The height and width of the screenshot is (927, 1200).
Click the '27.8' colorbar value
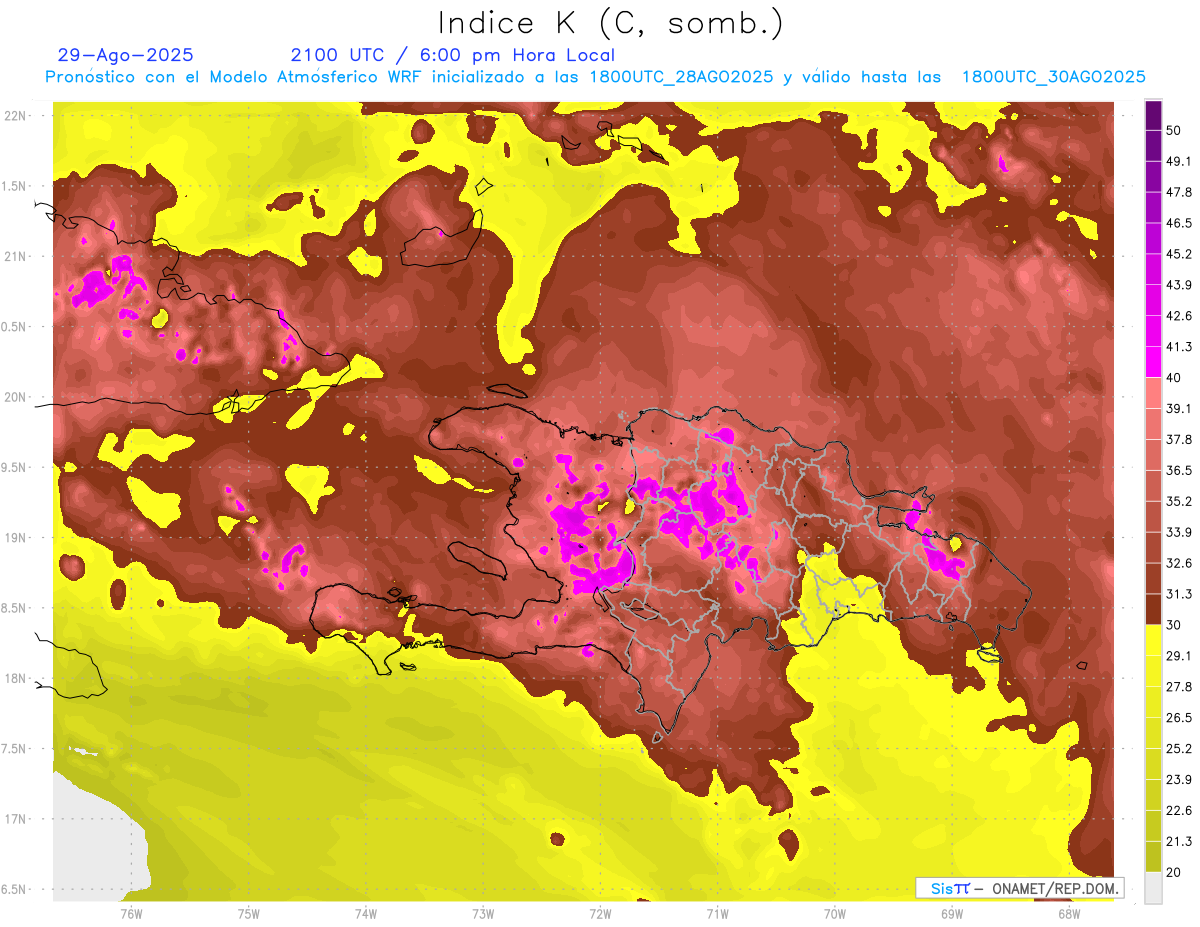pyautogui.click(x=1179, y=687)
